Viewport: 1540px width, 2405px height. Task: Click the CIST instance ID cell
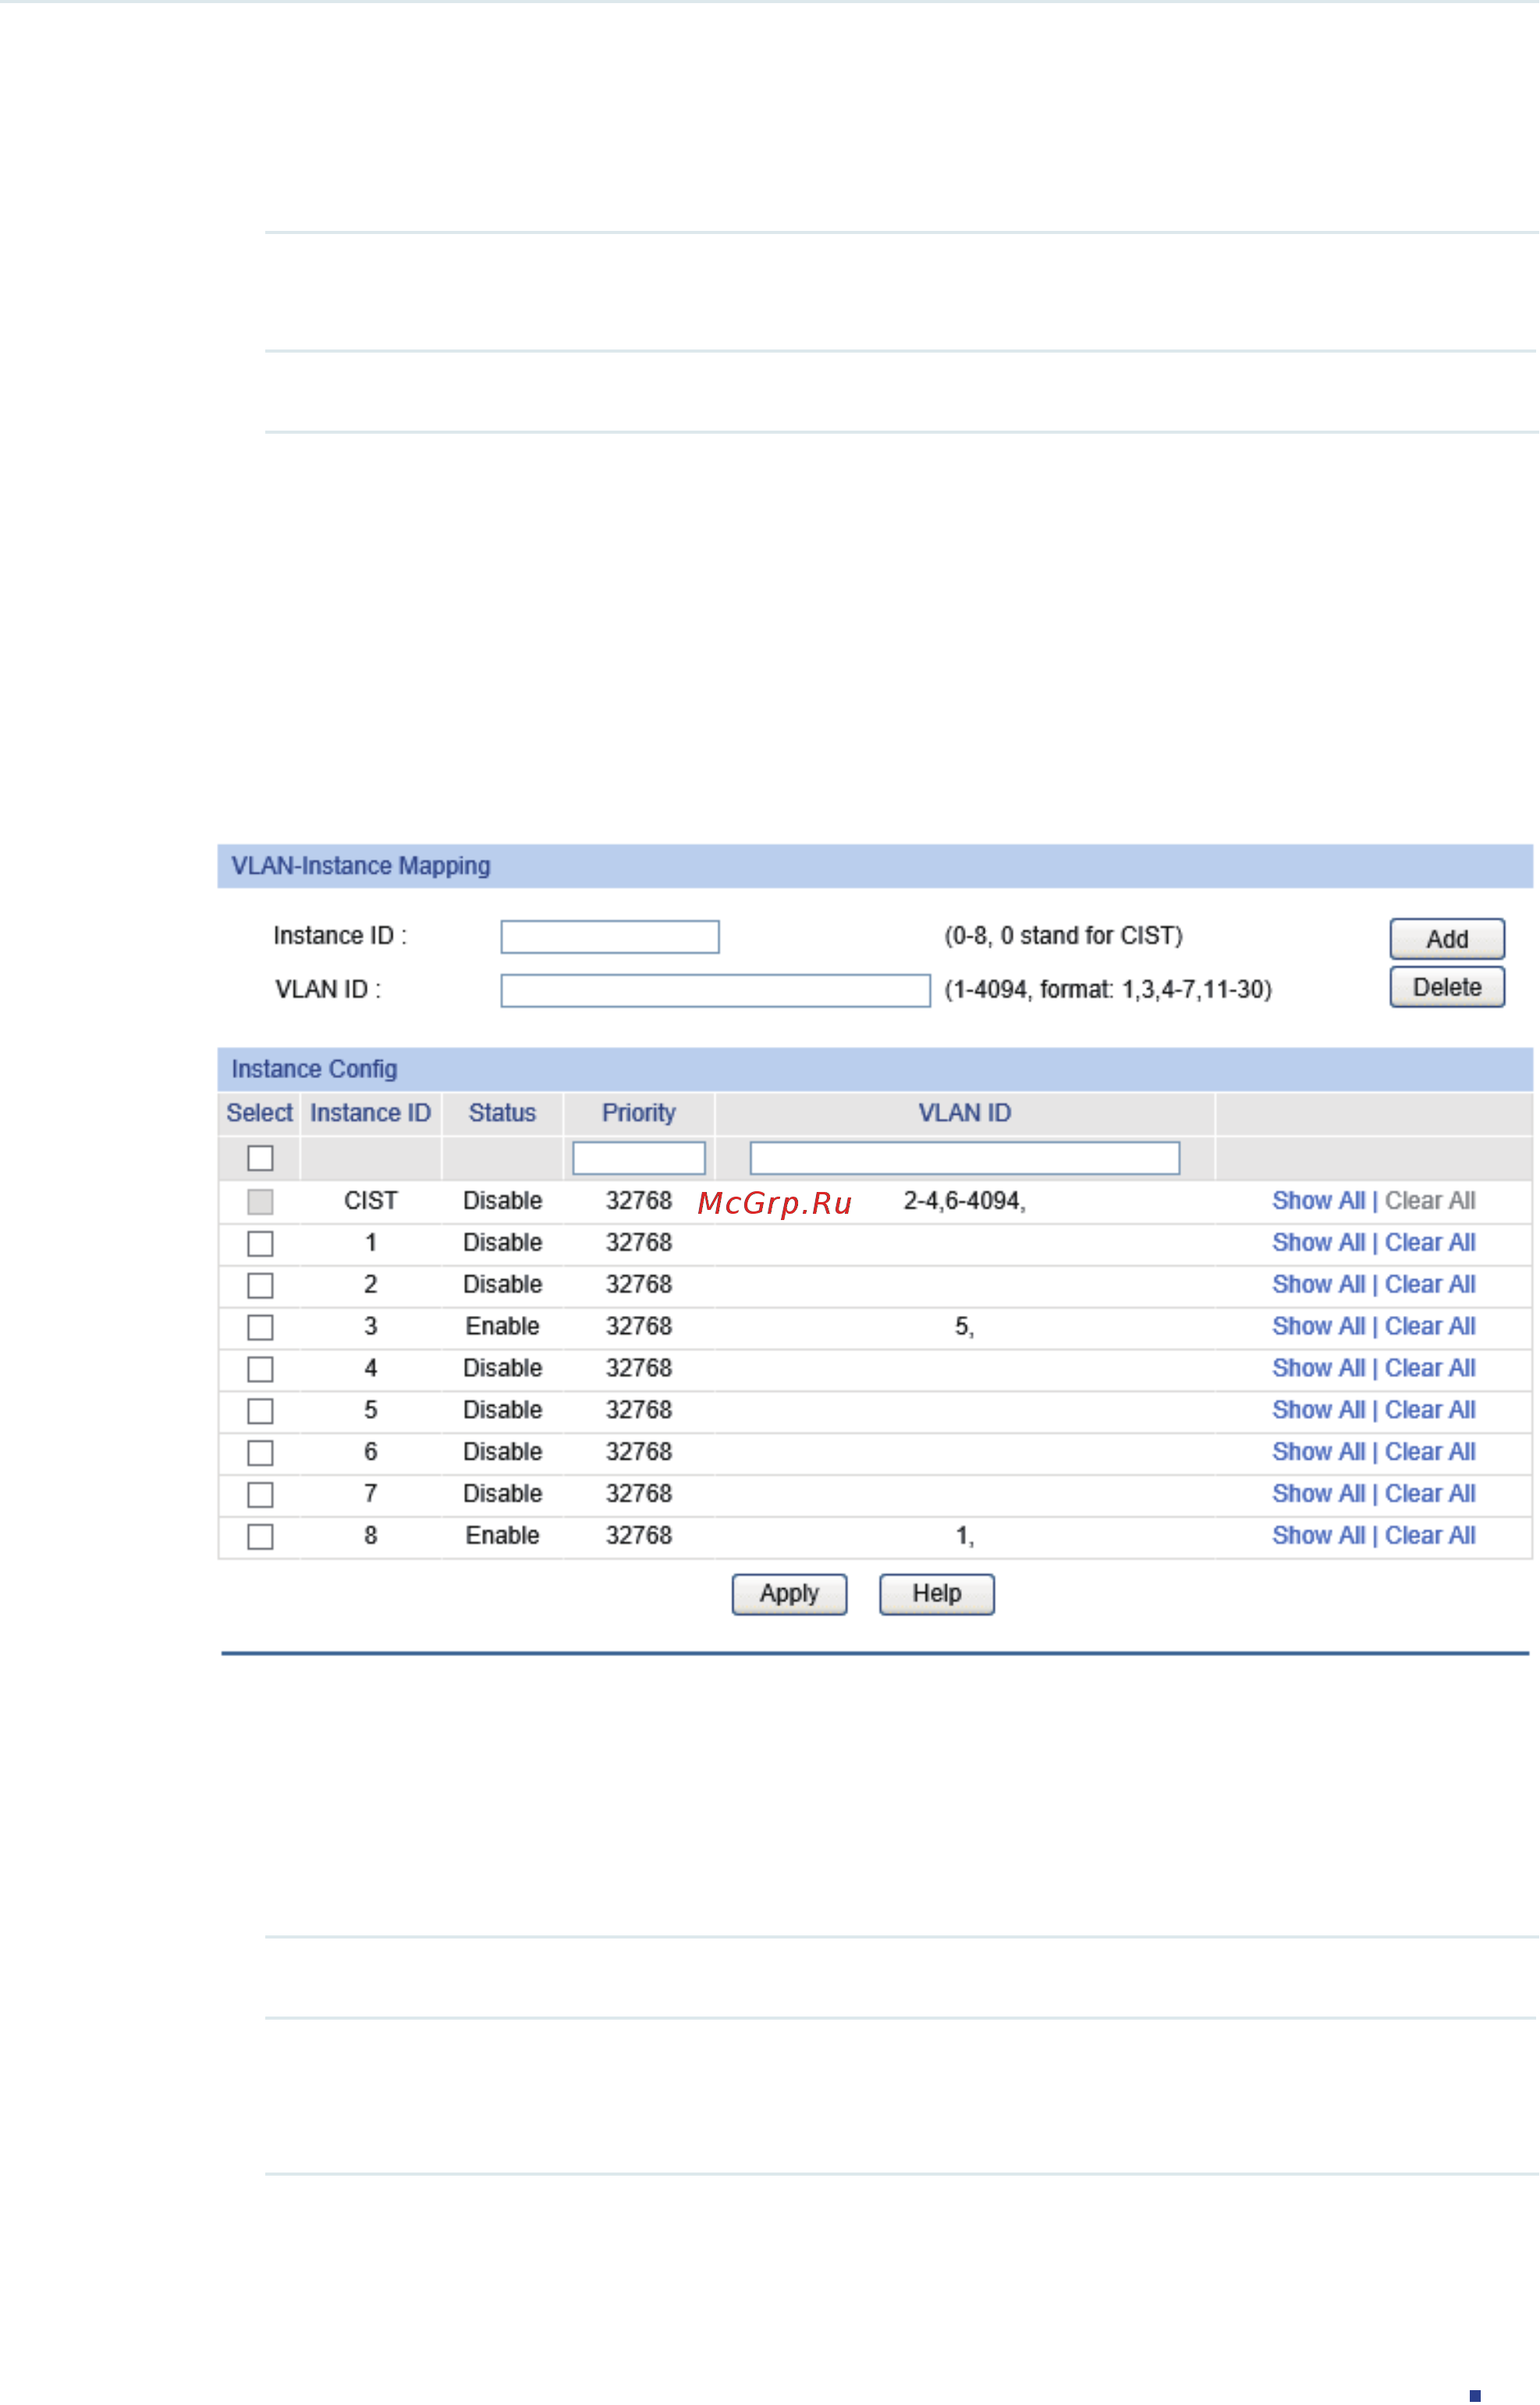(x=371, y=1201)
